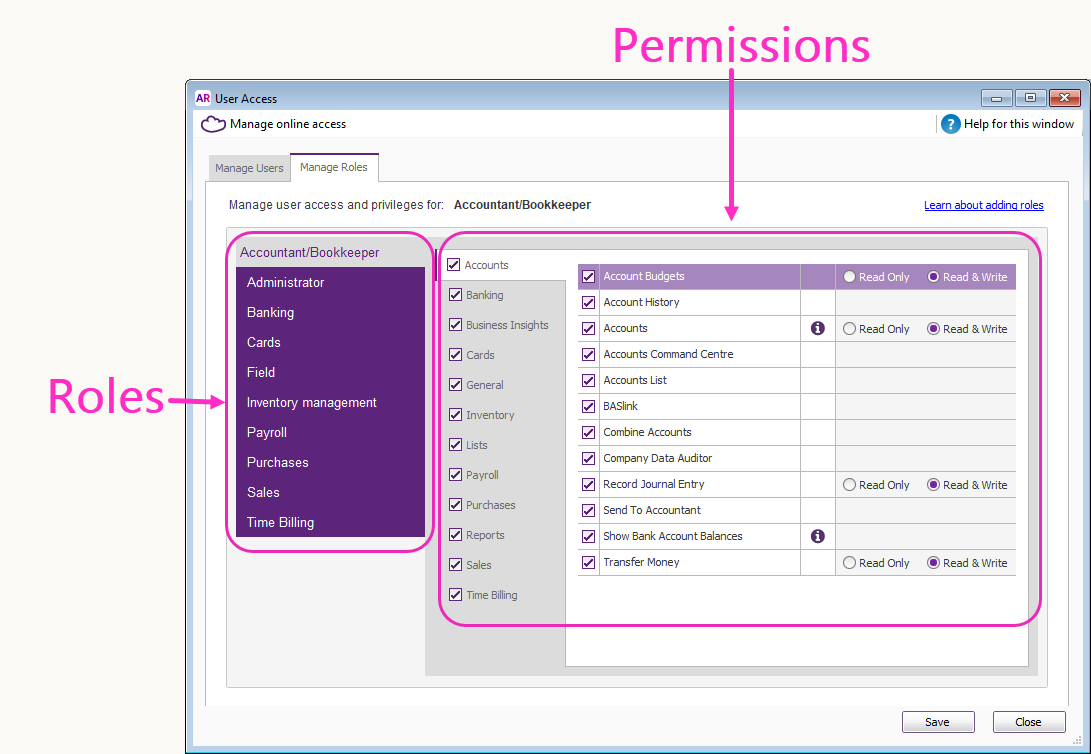Viewport: 1091px width, 754px height.
Task: Switch to the Manage Roles tab
Action: 334,167
